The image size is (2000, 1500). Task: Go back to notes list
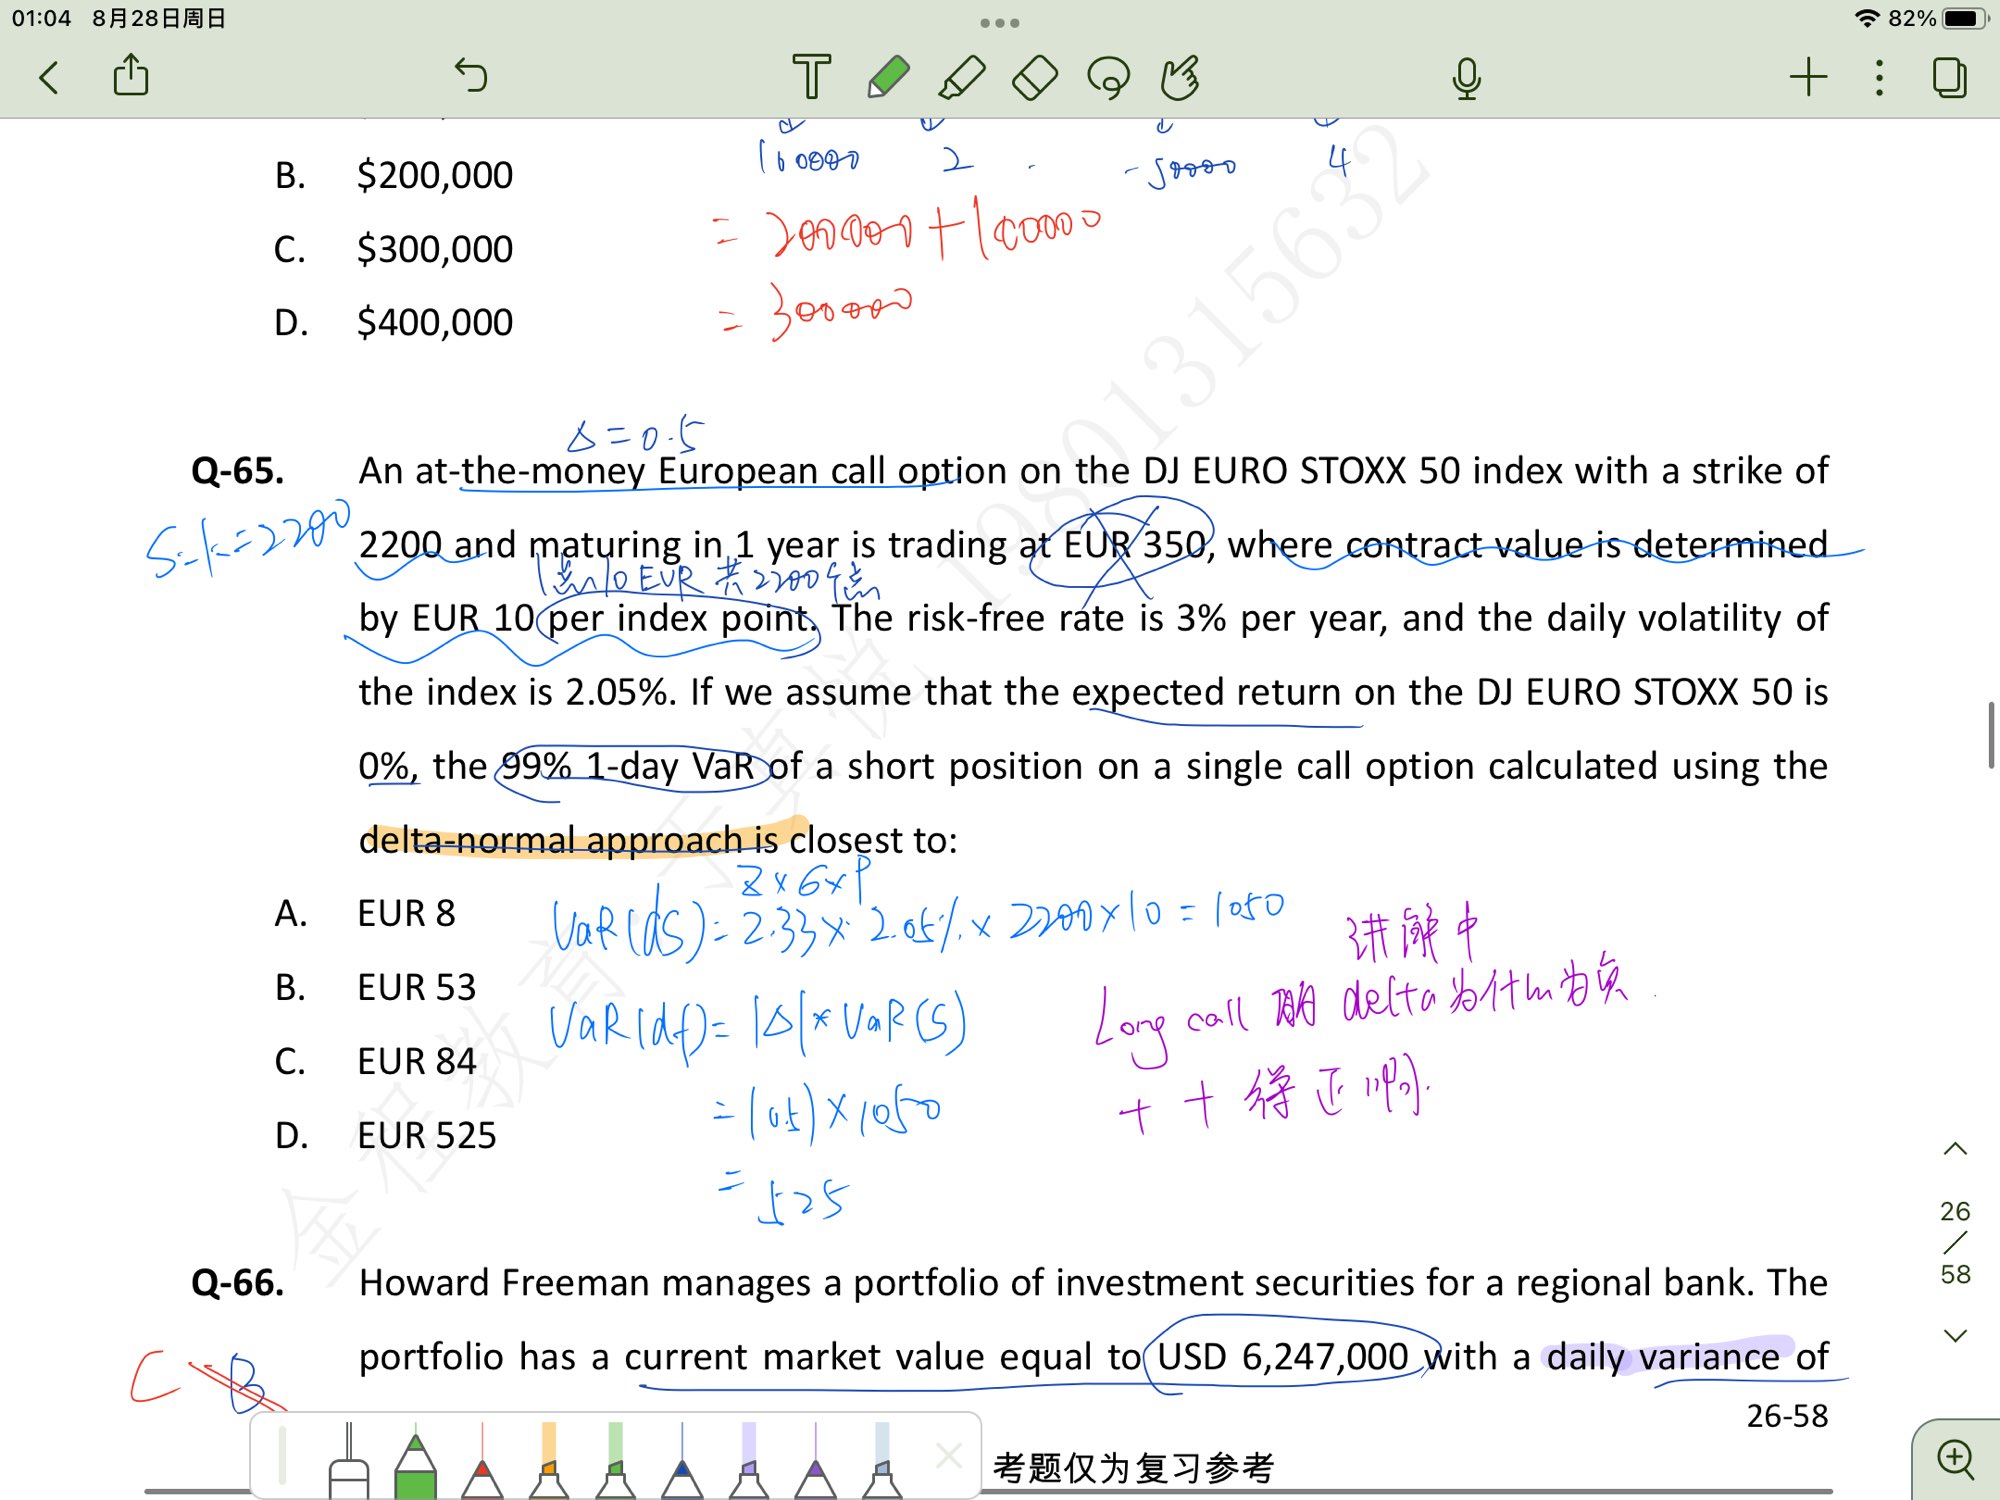[x=49, y=77]
